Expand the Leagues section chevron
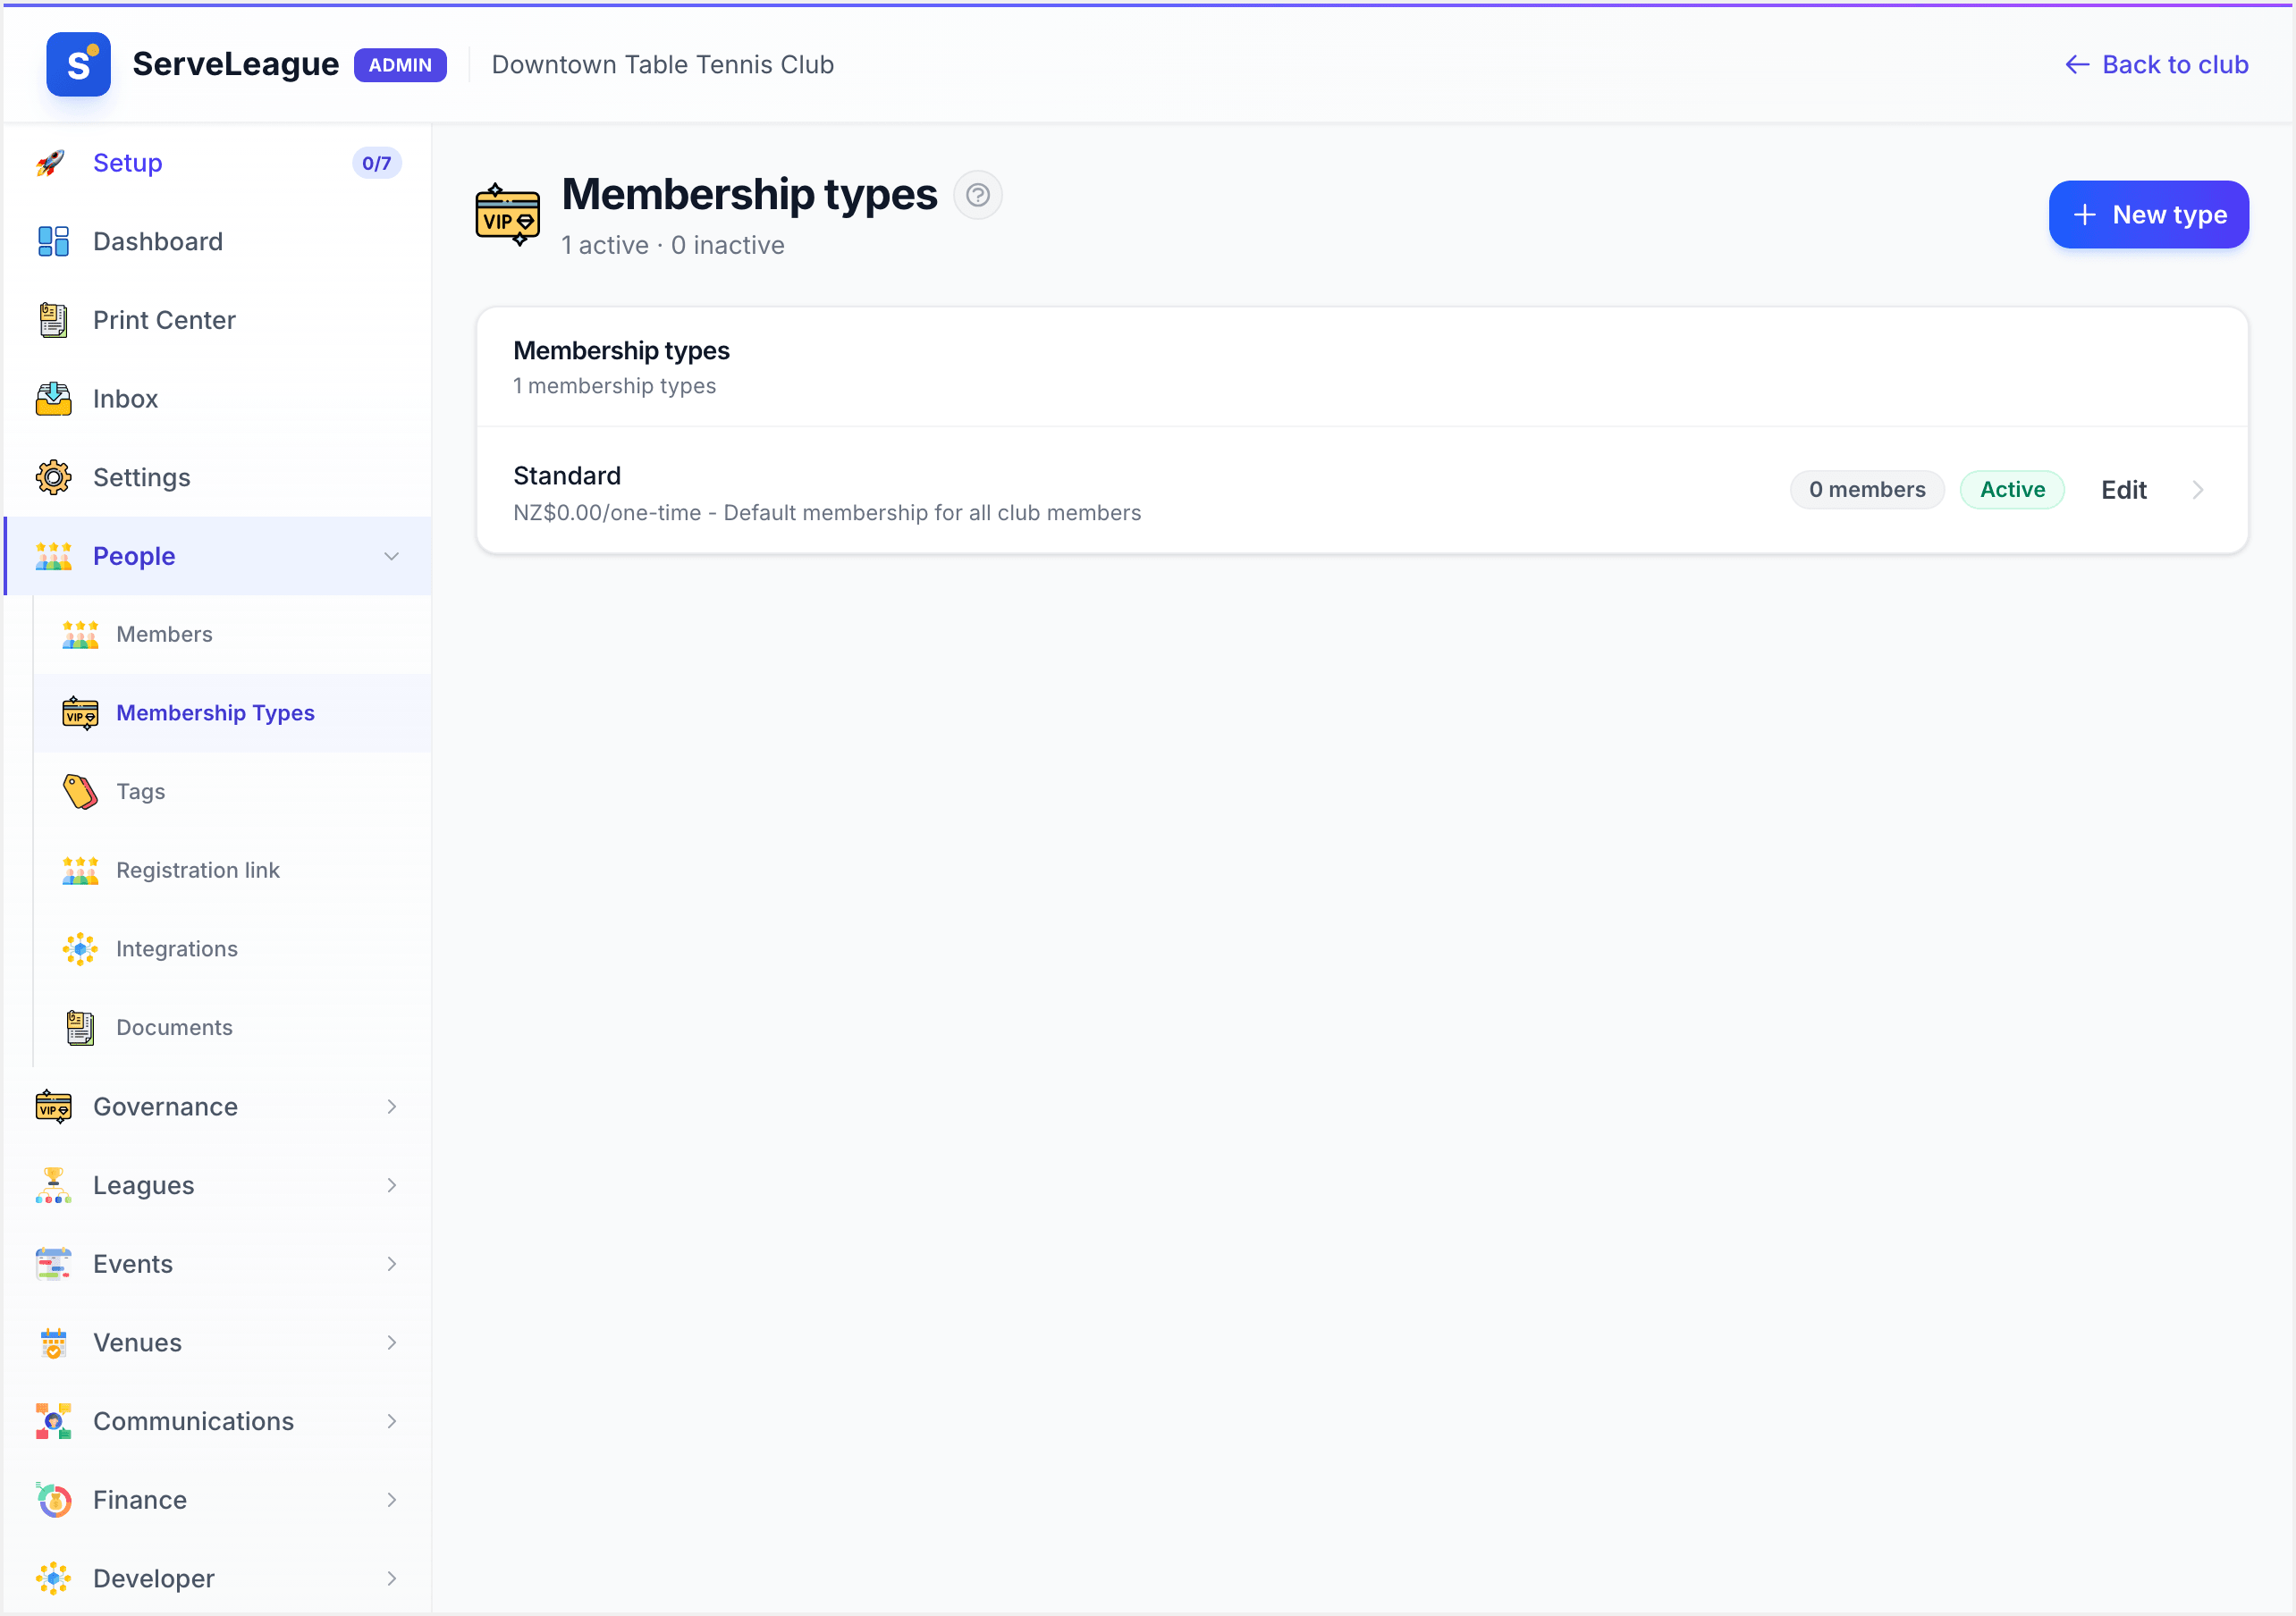 point(391,1185)
